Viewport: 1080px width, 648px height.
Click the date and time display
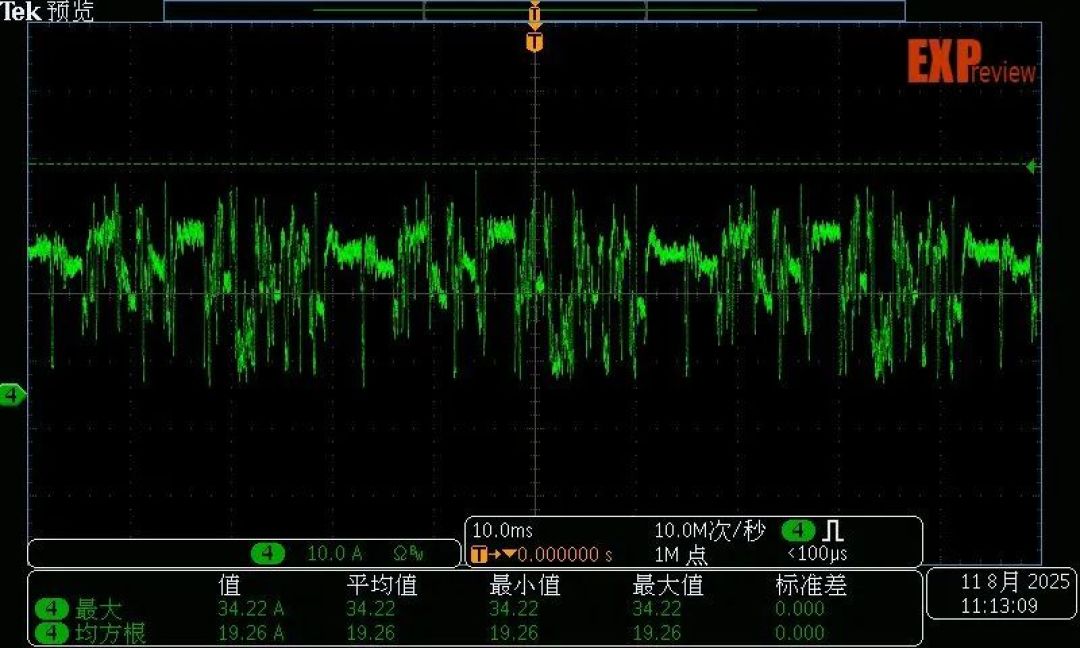pos(1004,594)
